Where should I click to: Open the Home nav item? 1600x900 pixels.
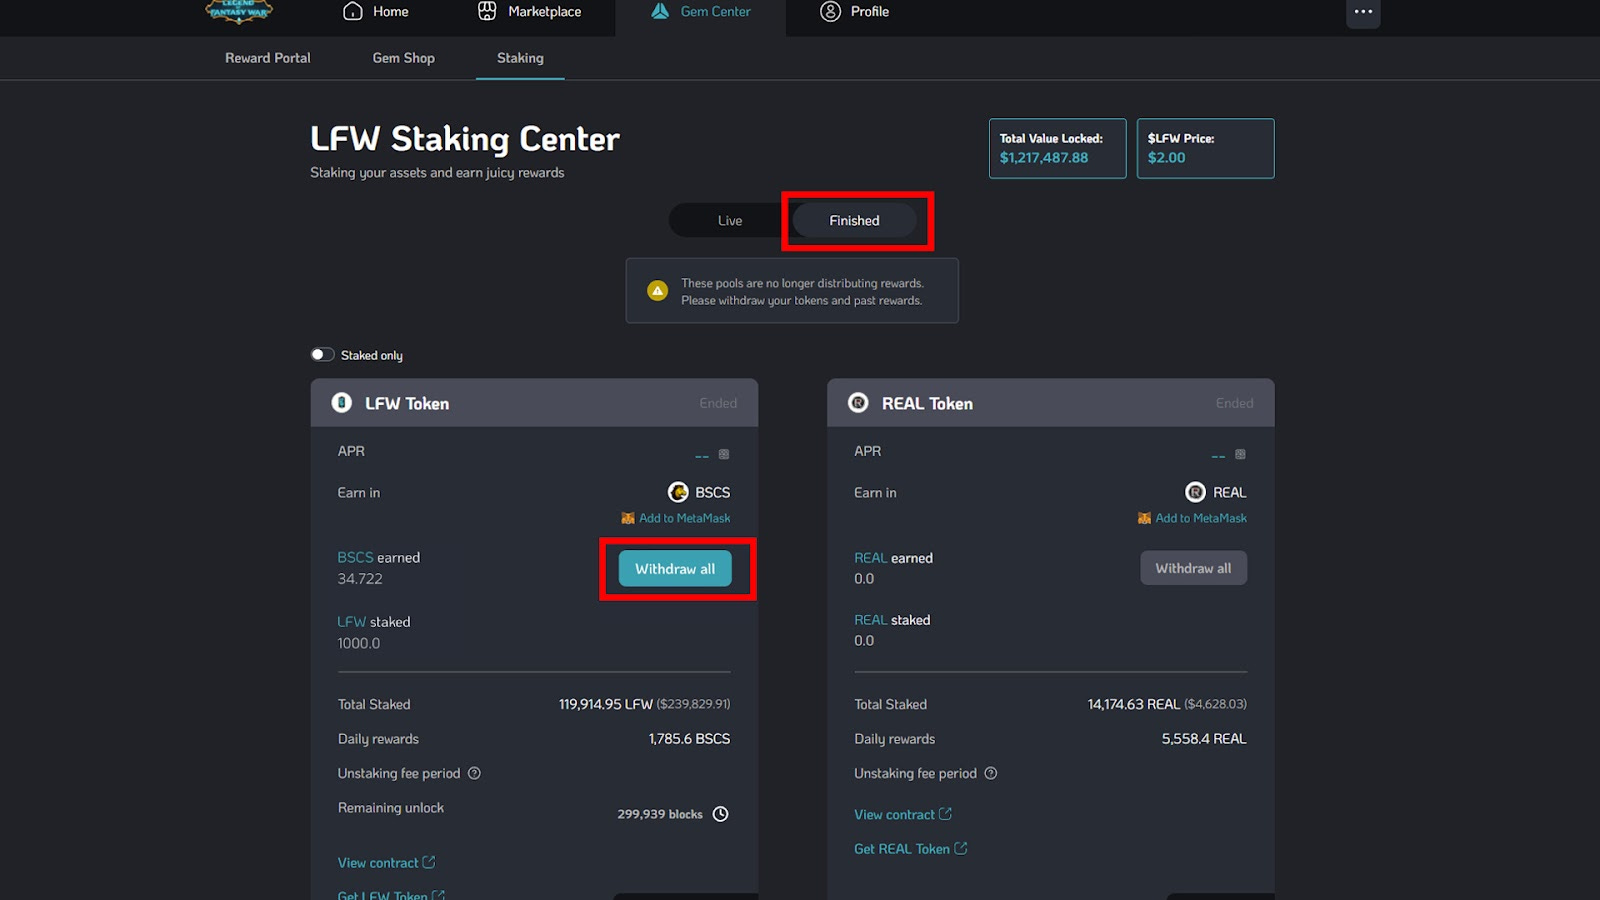click(x=376, y=12)
